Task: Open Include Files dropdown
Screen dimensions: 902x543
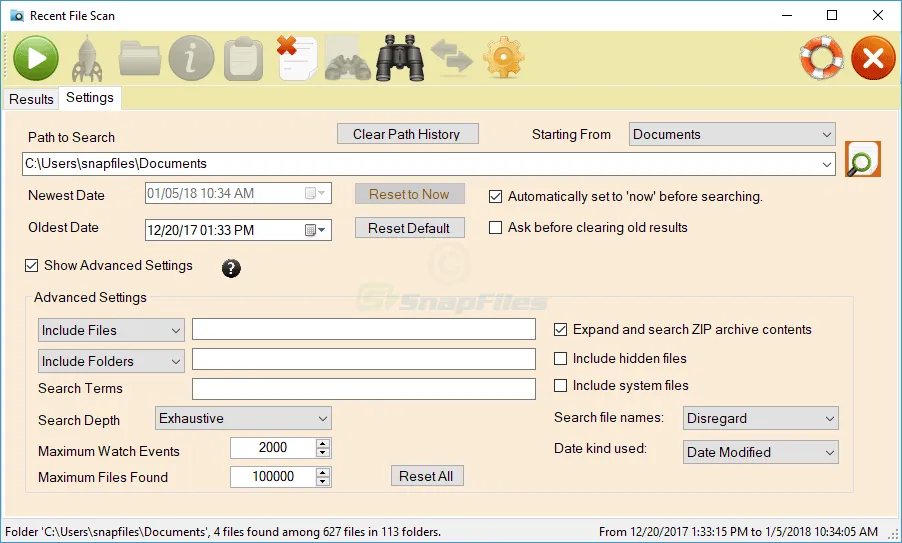Action: pyautogui.click(x=111, y=330)
